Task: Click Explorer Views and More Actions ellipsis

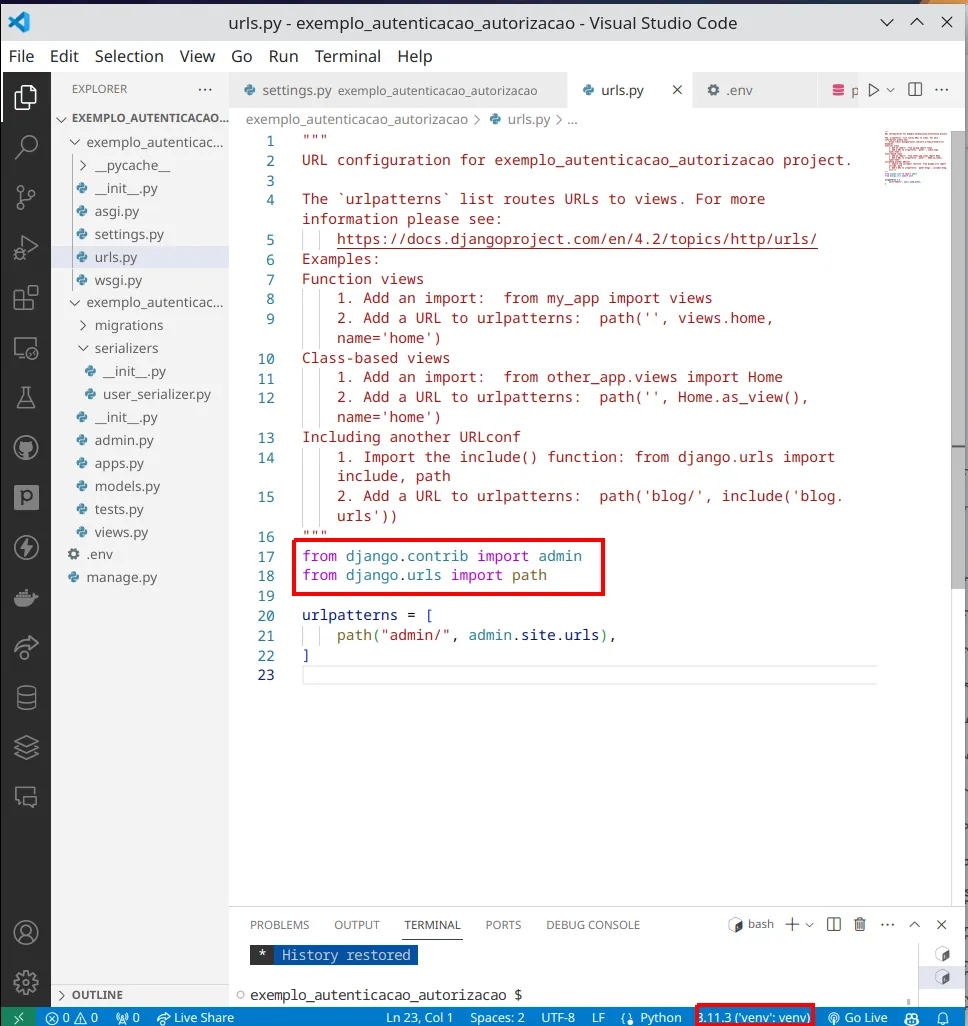Action: [205, 89]
